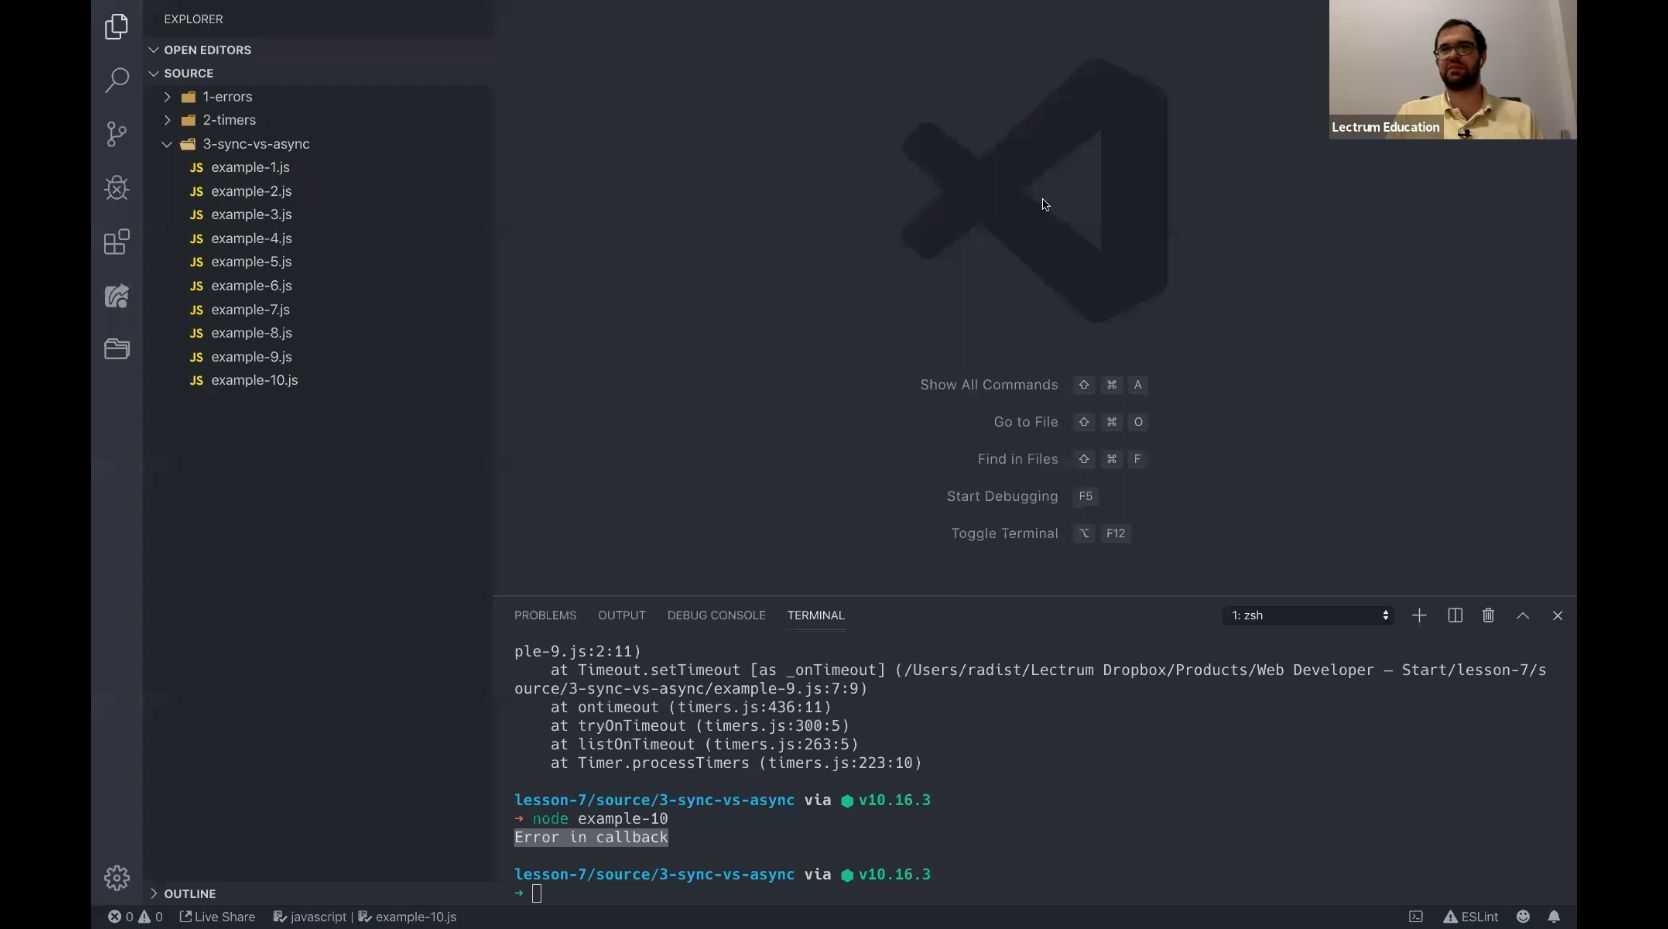Open the Extensions view

[117, 242]
